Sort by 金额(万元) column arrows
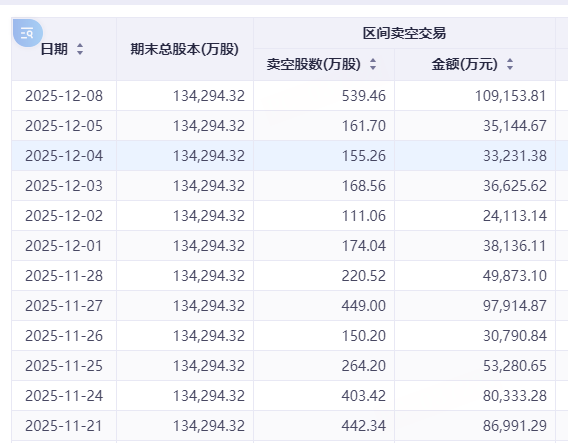The width and height of the screenshot is (568, 443). (x=510, y=64)
